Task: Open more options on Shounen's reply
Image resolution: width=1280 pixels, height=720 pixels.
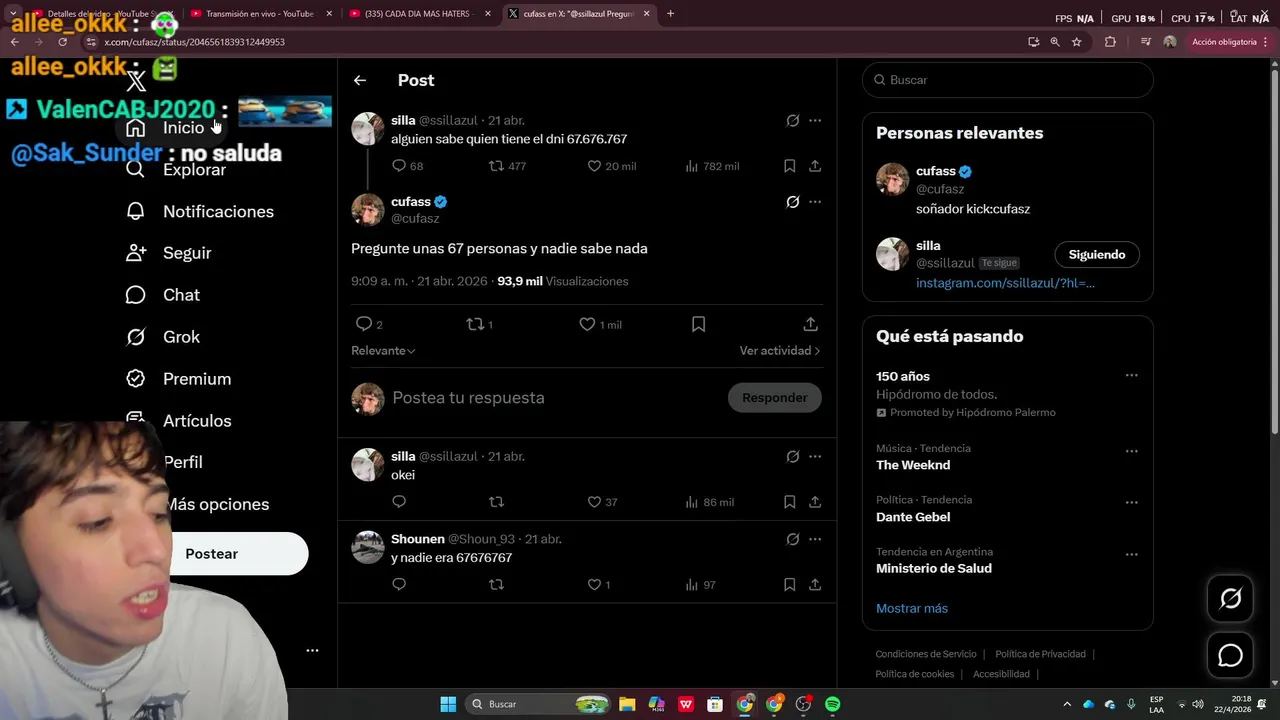Action: point(815,539)
